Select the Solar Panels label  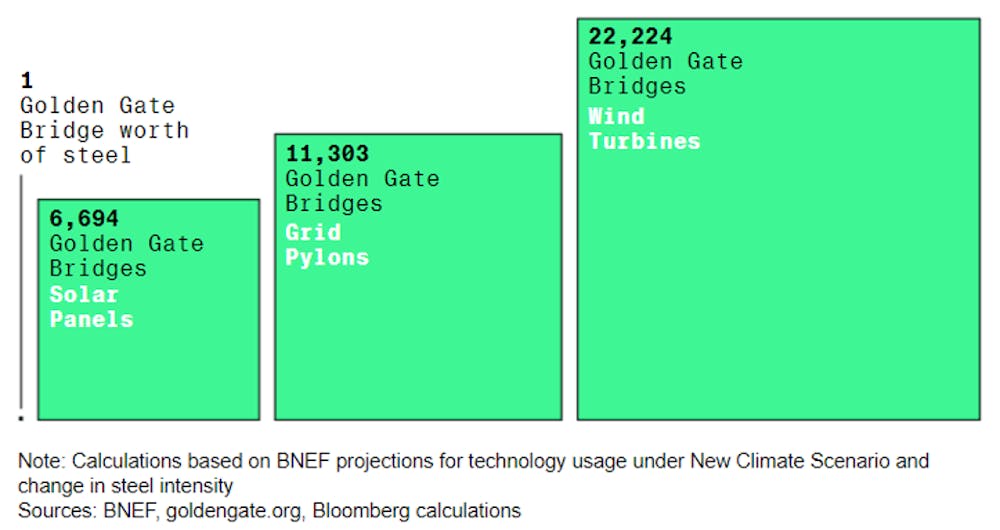point(92,307)
